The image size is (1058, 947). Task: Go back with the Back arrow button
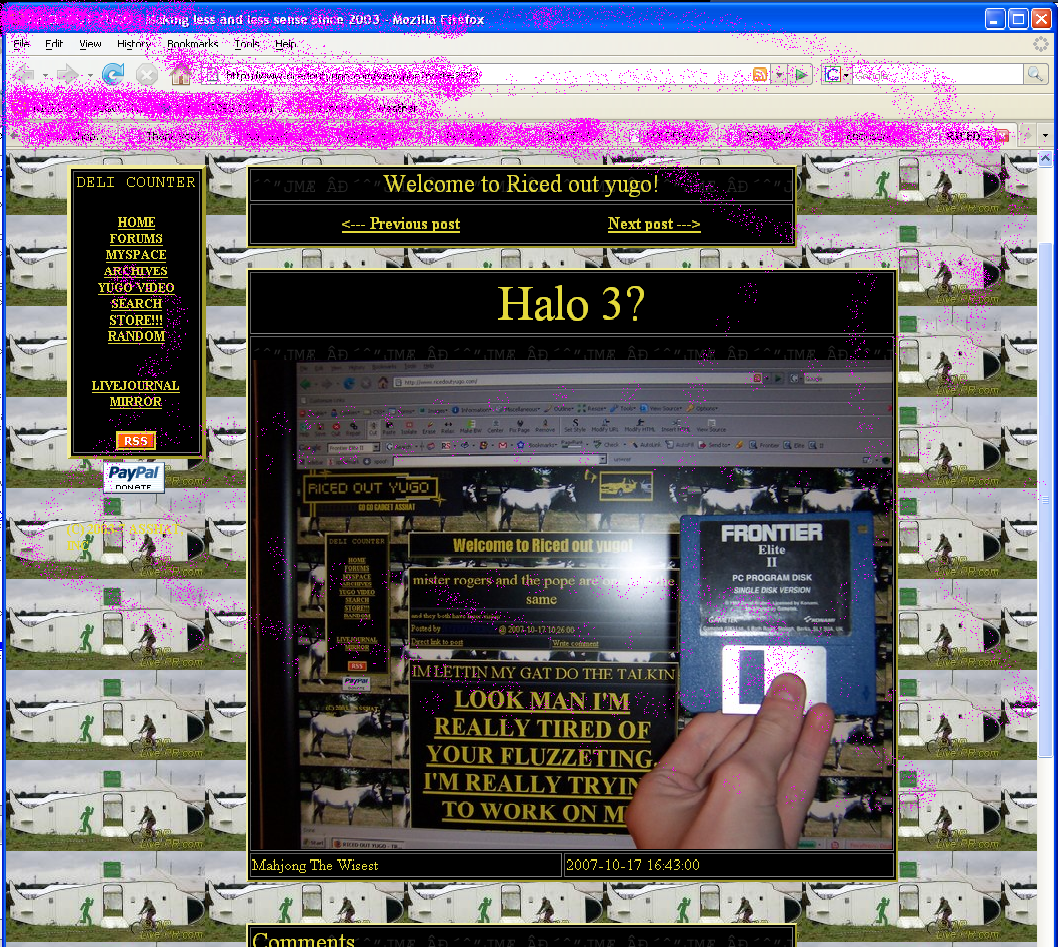[x=26, y=74]
